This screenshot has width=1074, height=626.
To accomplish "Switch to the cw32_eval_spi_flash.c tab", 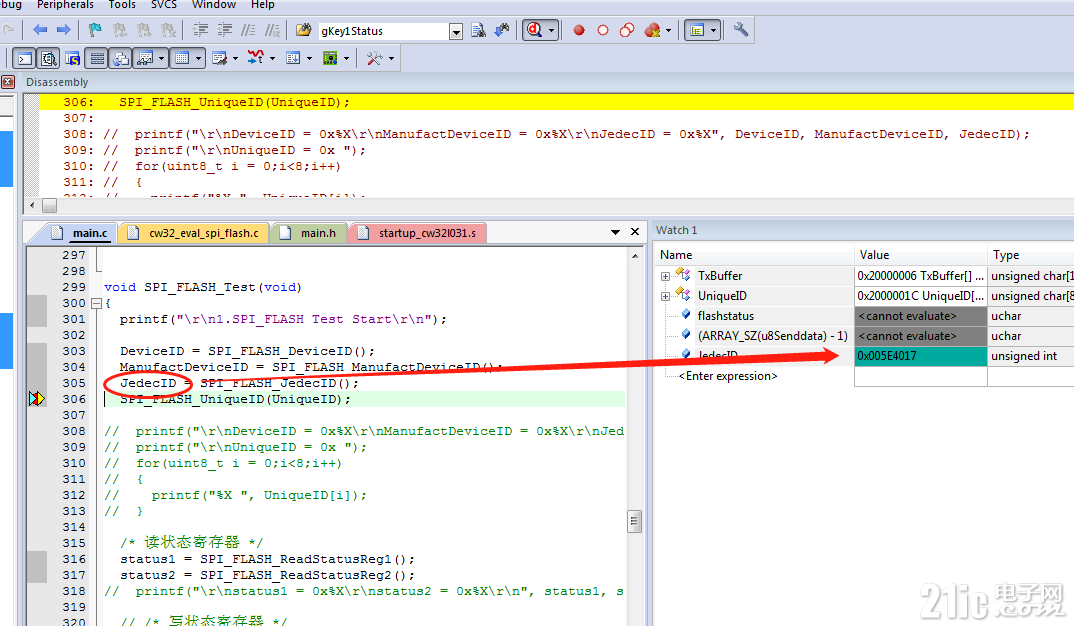I will (194, 233).
